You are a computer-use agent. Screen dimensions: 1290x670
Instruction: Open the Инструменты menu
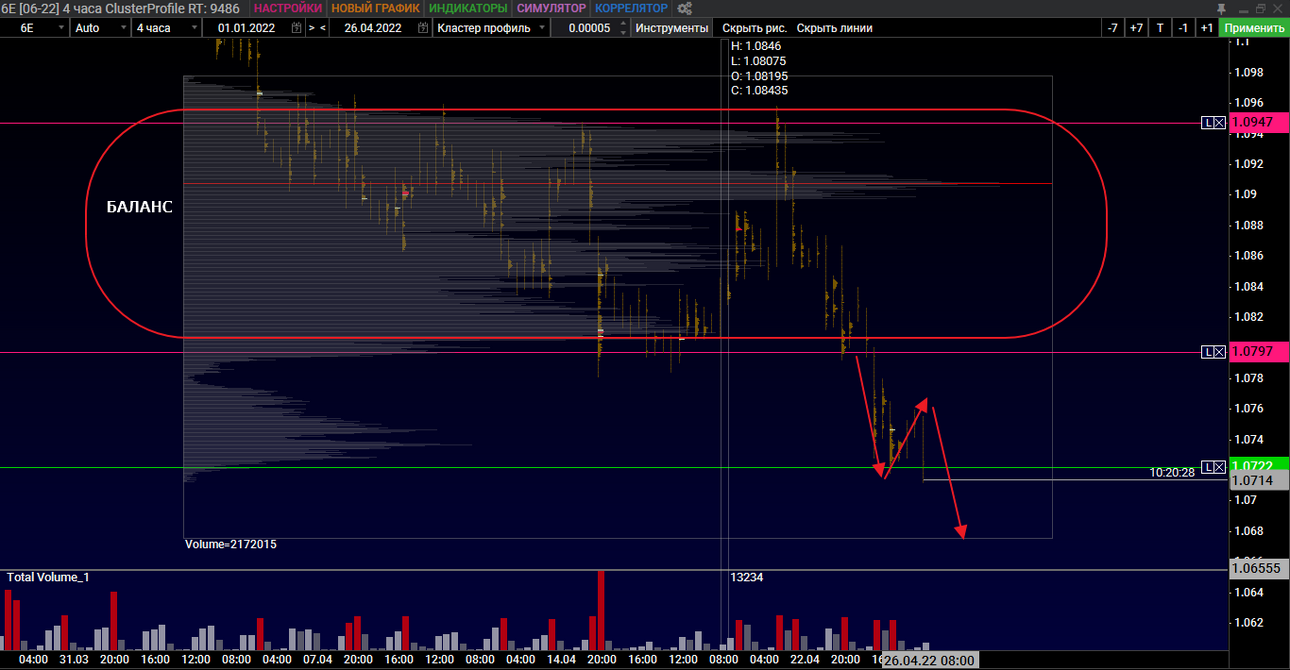coord(672,28)
